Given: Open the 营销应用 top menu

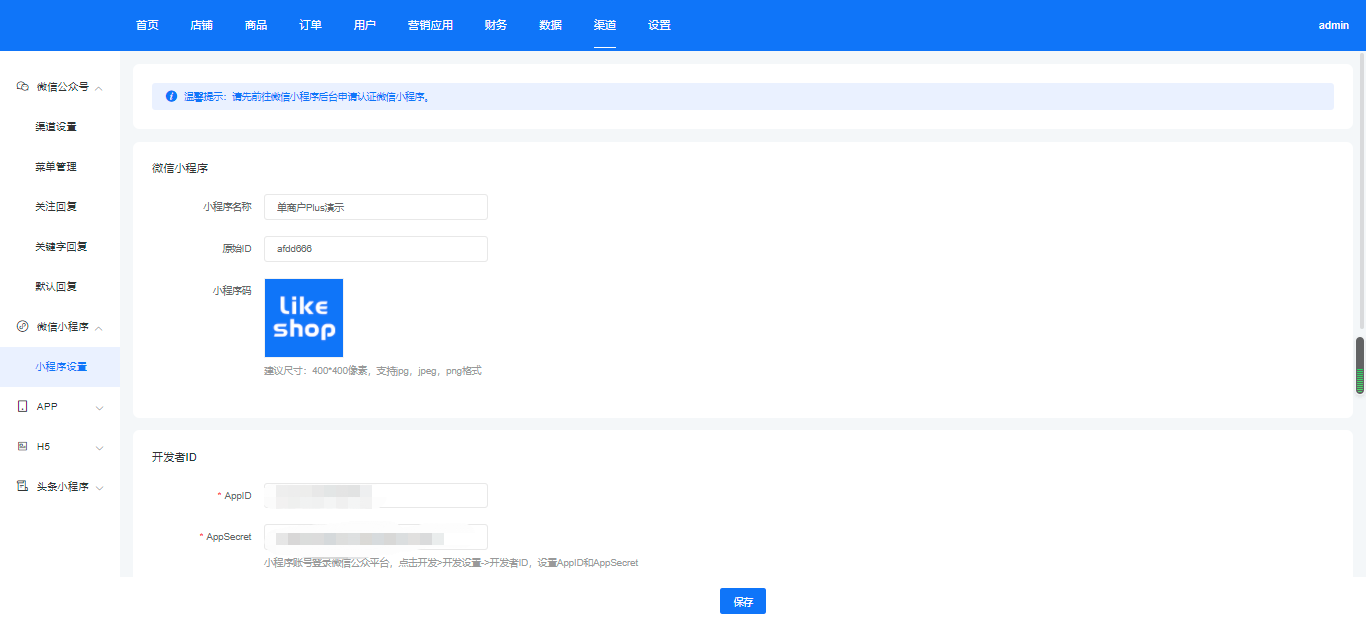Looking at the screenshot, I should click(x=430, y=25).
